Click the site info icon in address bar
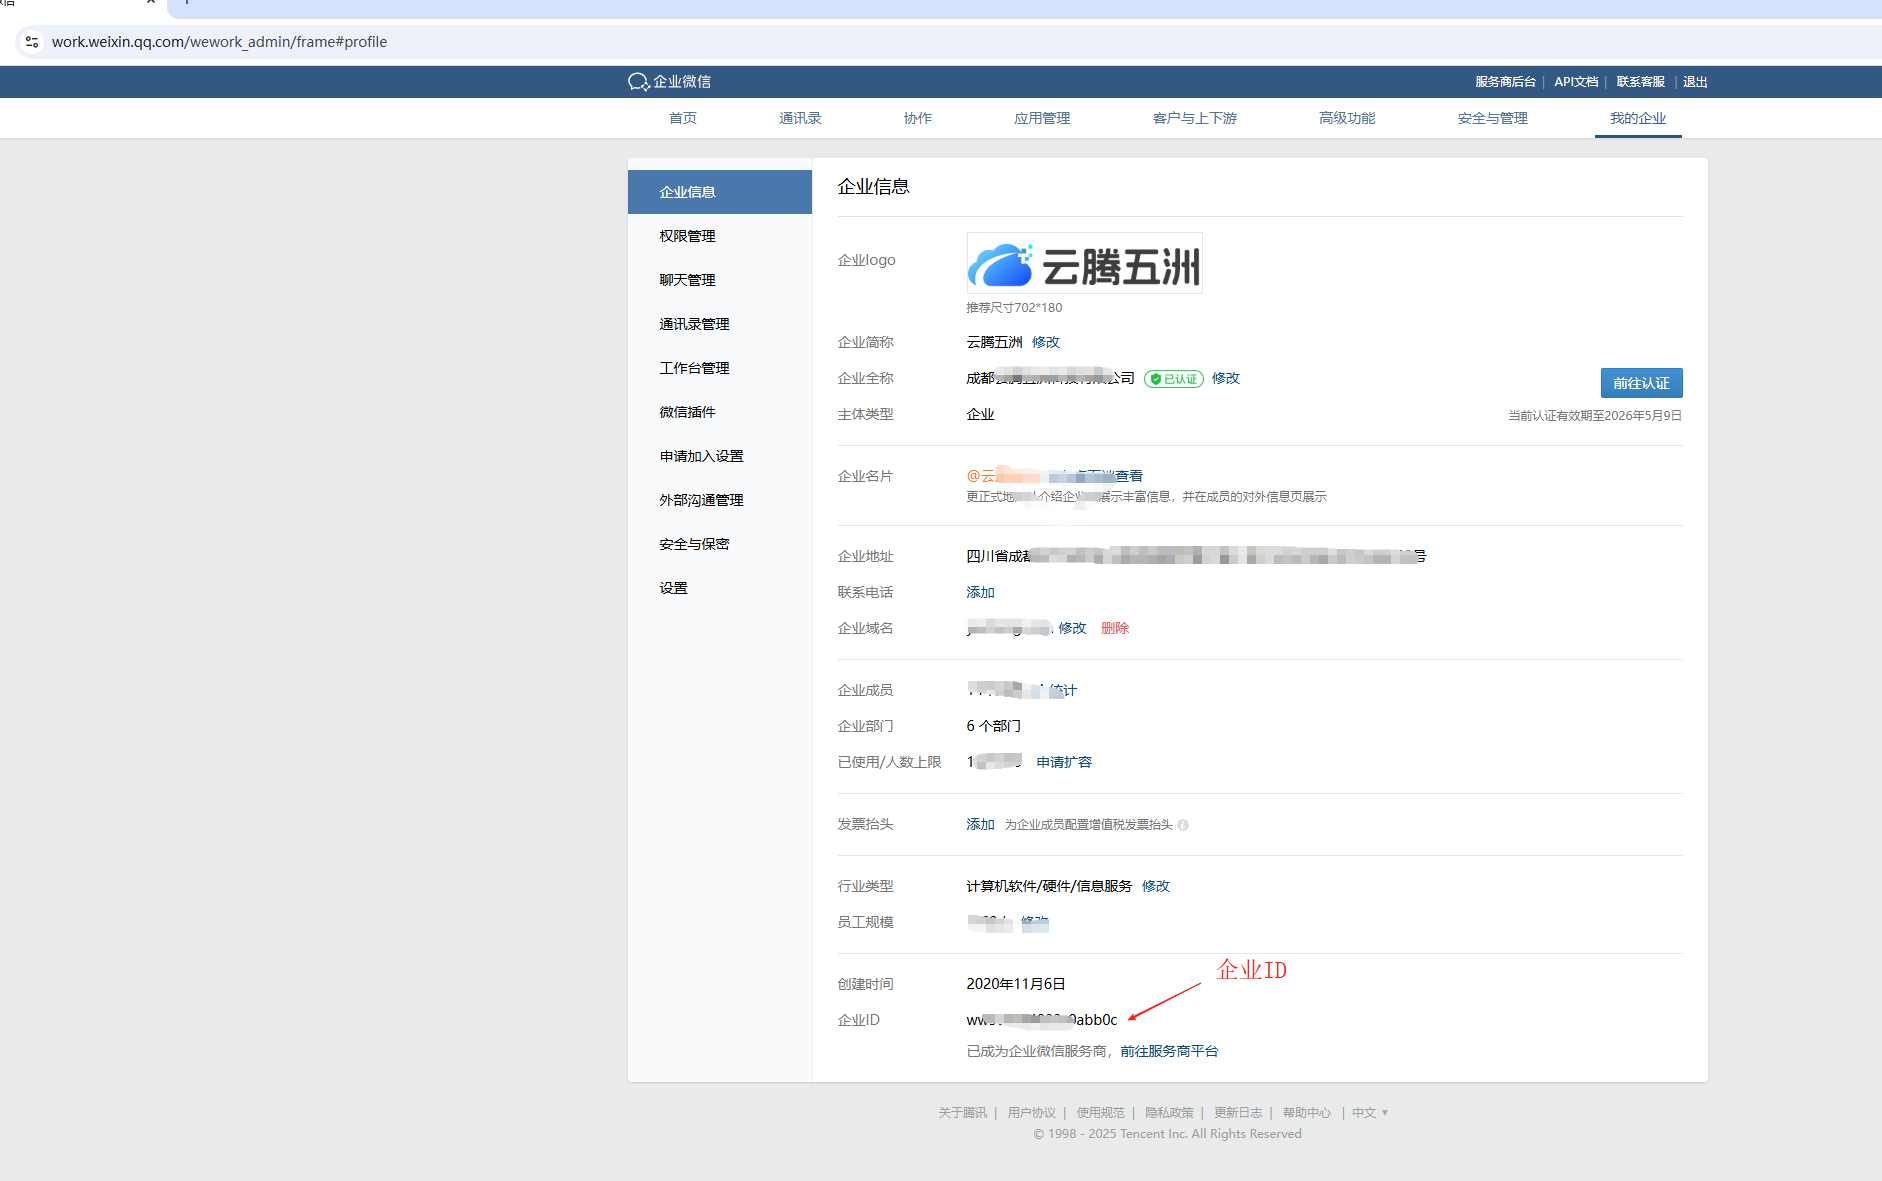 32,42
